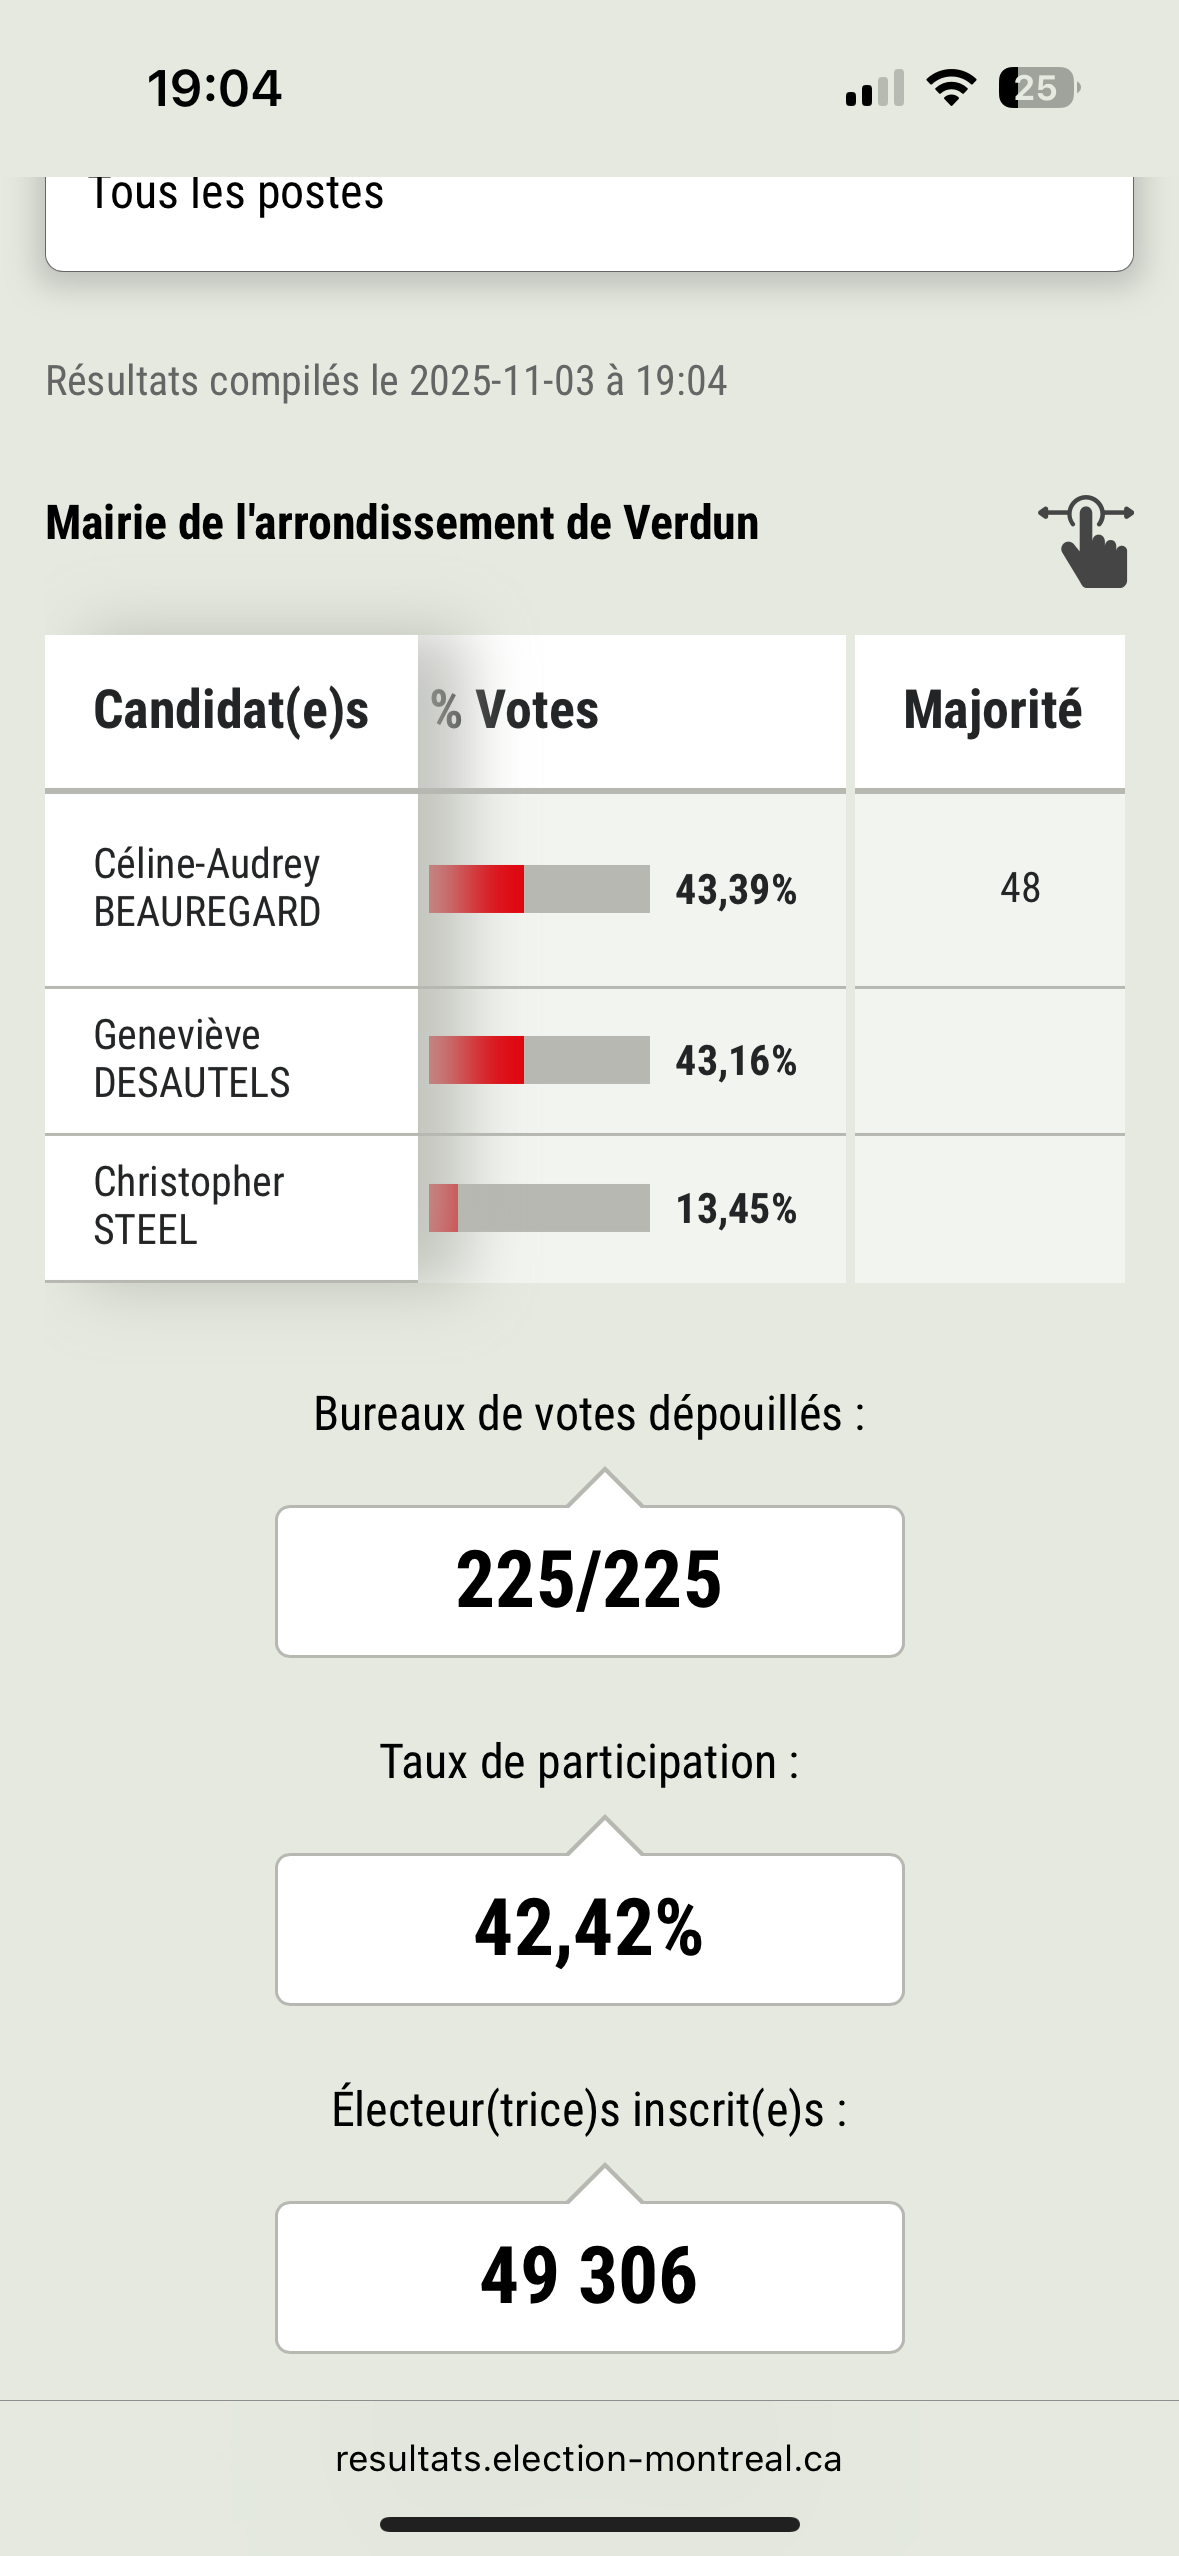Tap the cellular signal bars icon
This screenshot has width=1179, height=2556.
[x=875, y=88]
